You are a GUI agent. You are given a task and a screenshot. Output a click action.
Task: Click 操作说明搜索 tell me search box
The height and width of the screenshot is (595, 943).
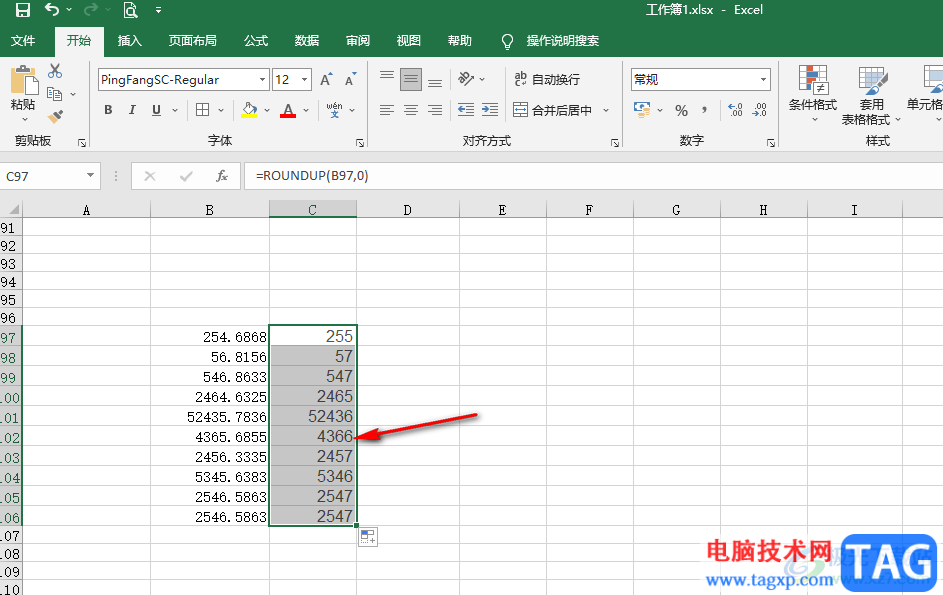click(x=562, y=41)
